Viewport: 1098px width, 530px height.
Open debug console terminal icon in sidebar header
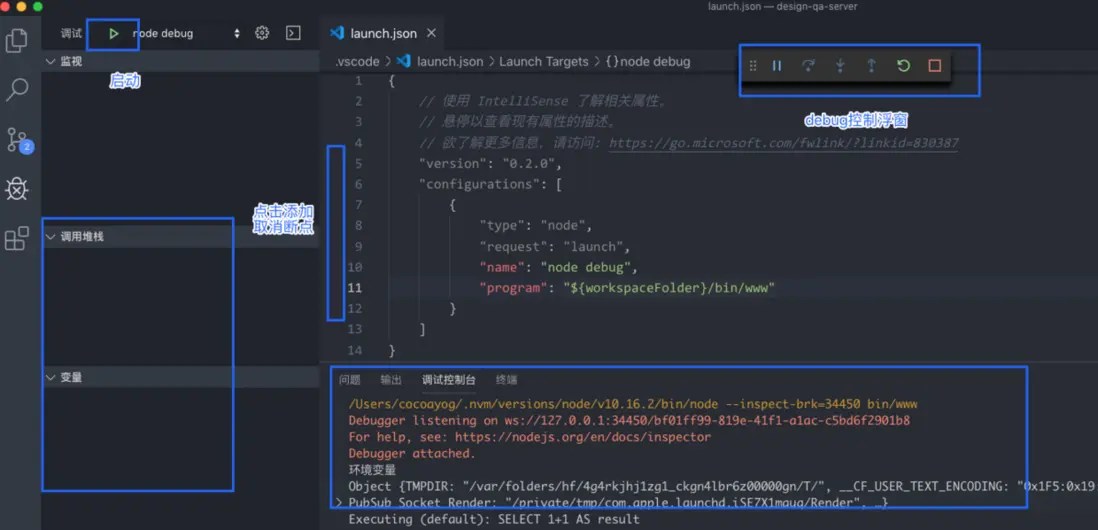[x=293, y=33]
